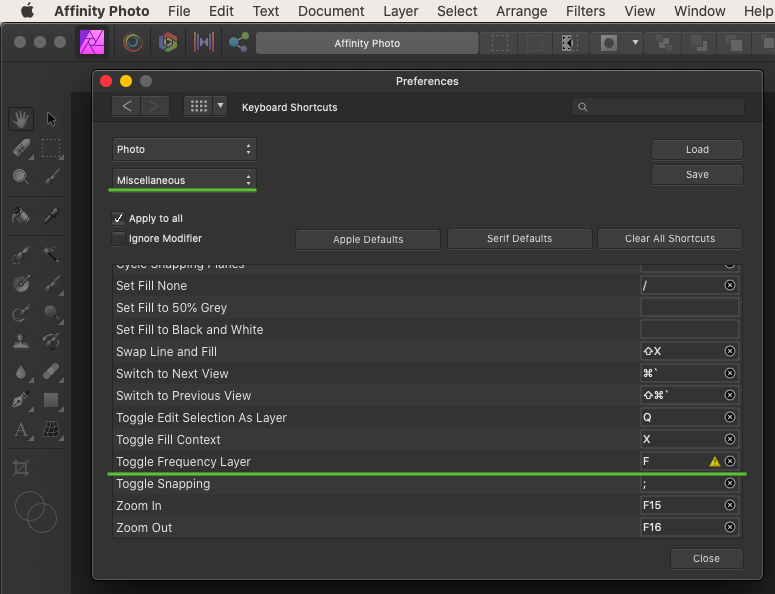775x594 pixels.
Task: Select the Flood Fill bucket tool
Action: [21, 216]
